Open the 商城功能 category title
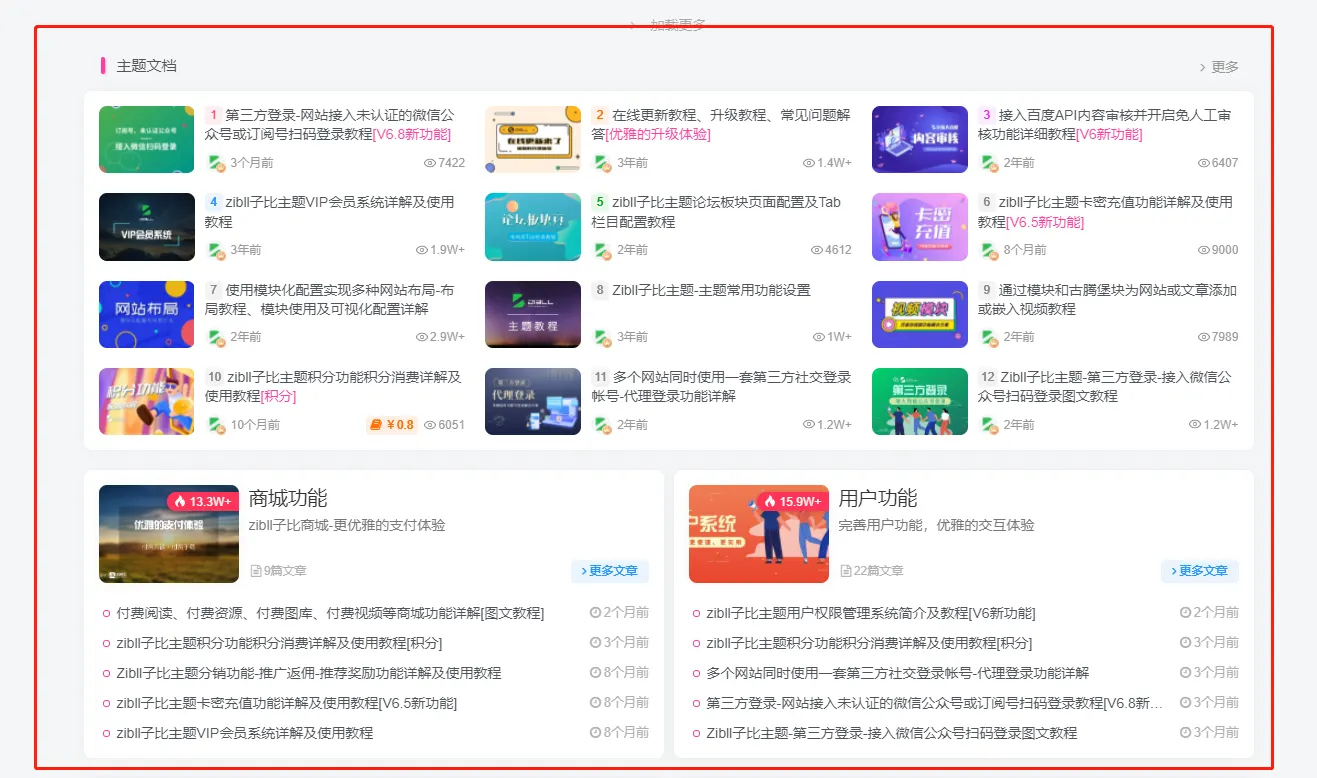 tap(288, 499)
